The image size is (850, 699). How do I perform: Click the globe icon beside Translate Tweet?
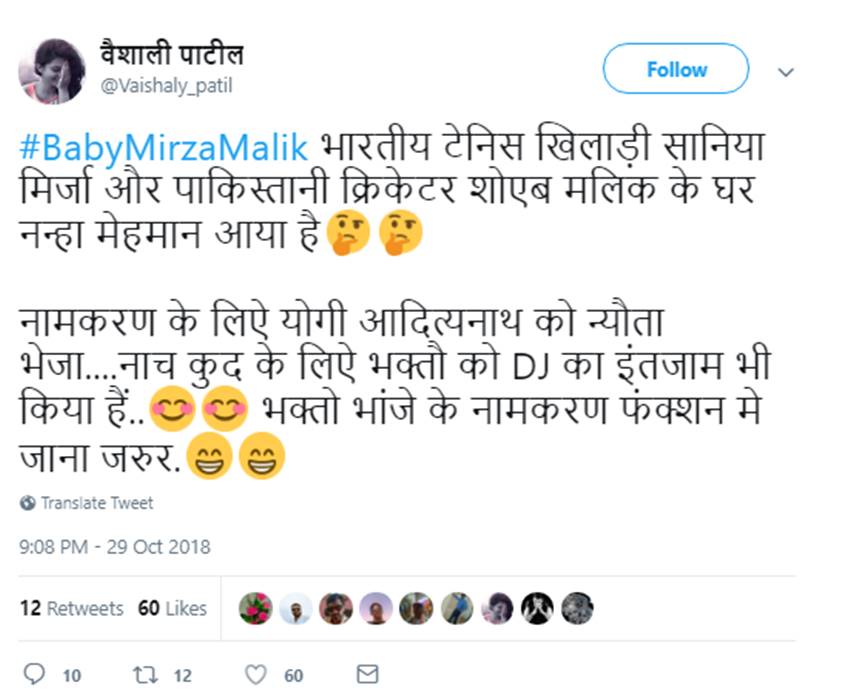coord(27,503)
